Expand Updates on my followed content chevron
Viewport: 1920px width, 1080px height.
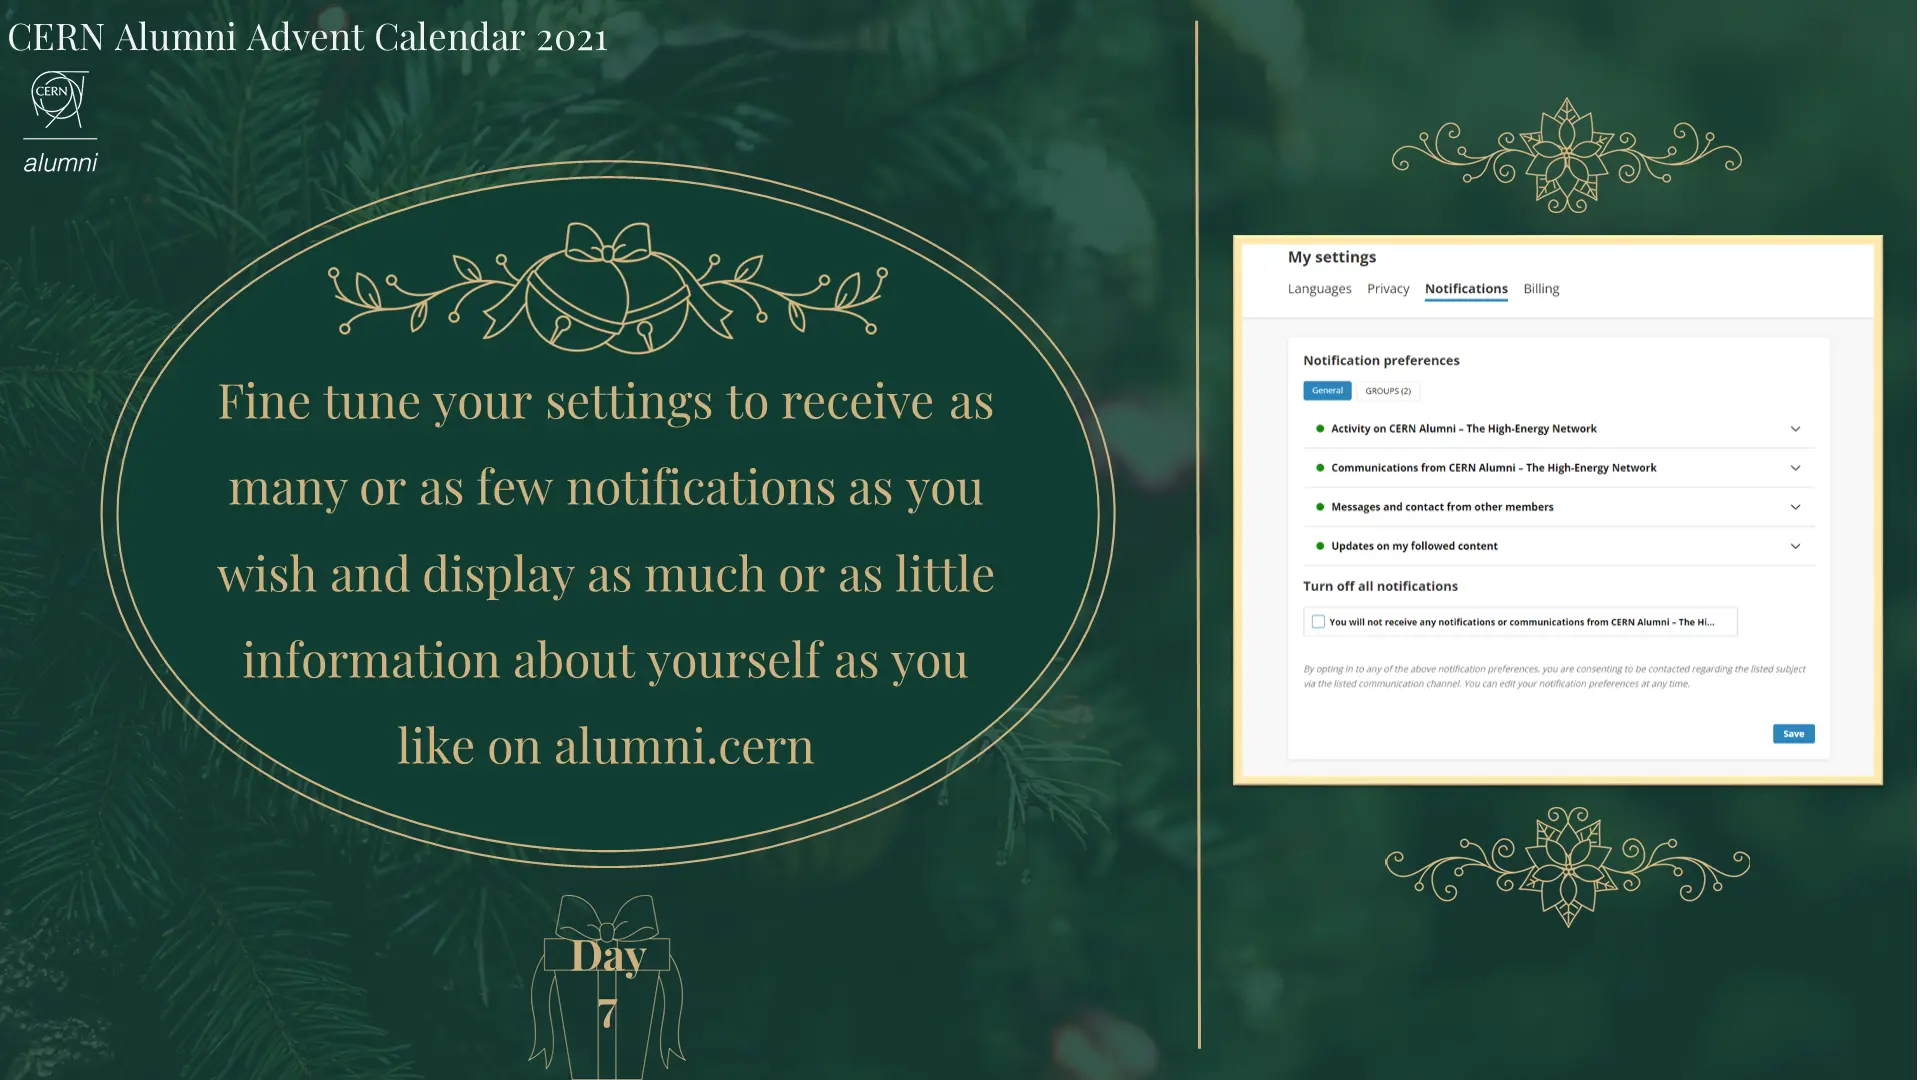click(x=1795, y=546)
